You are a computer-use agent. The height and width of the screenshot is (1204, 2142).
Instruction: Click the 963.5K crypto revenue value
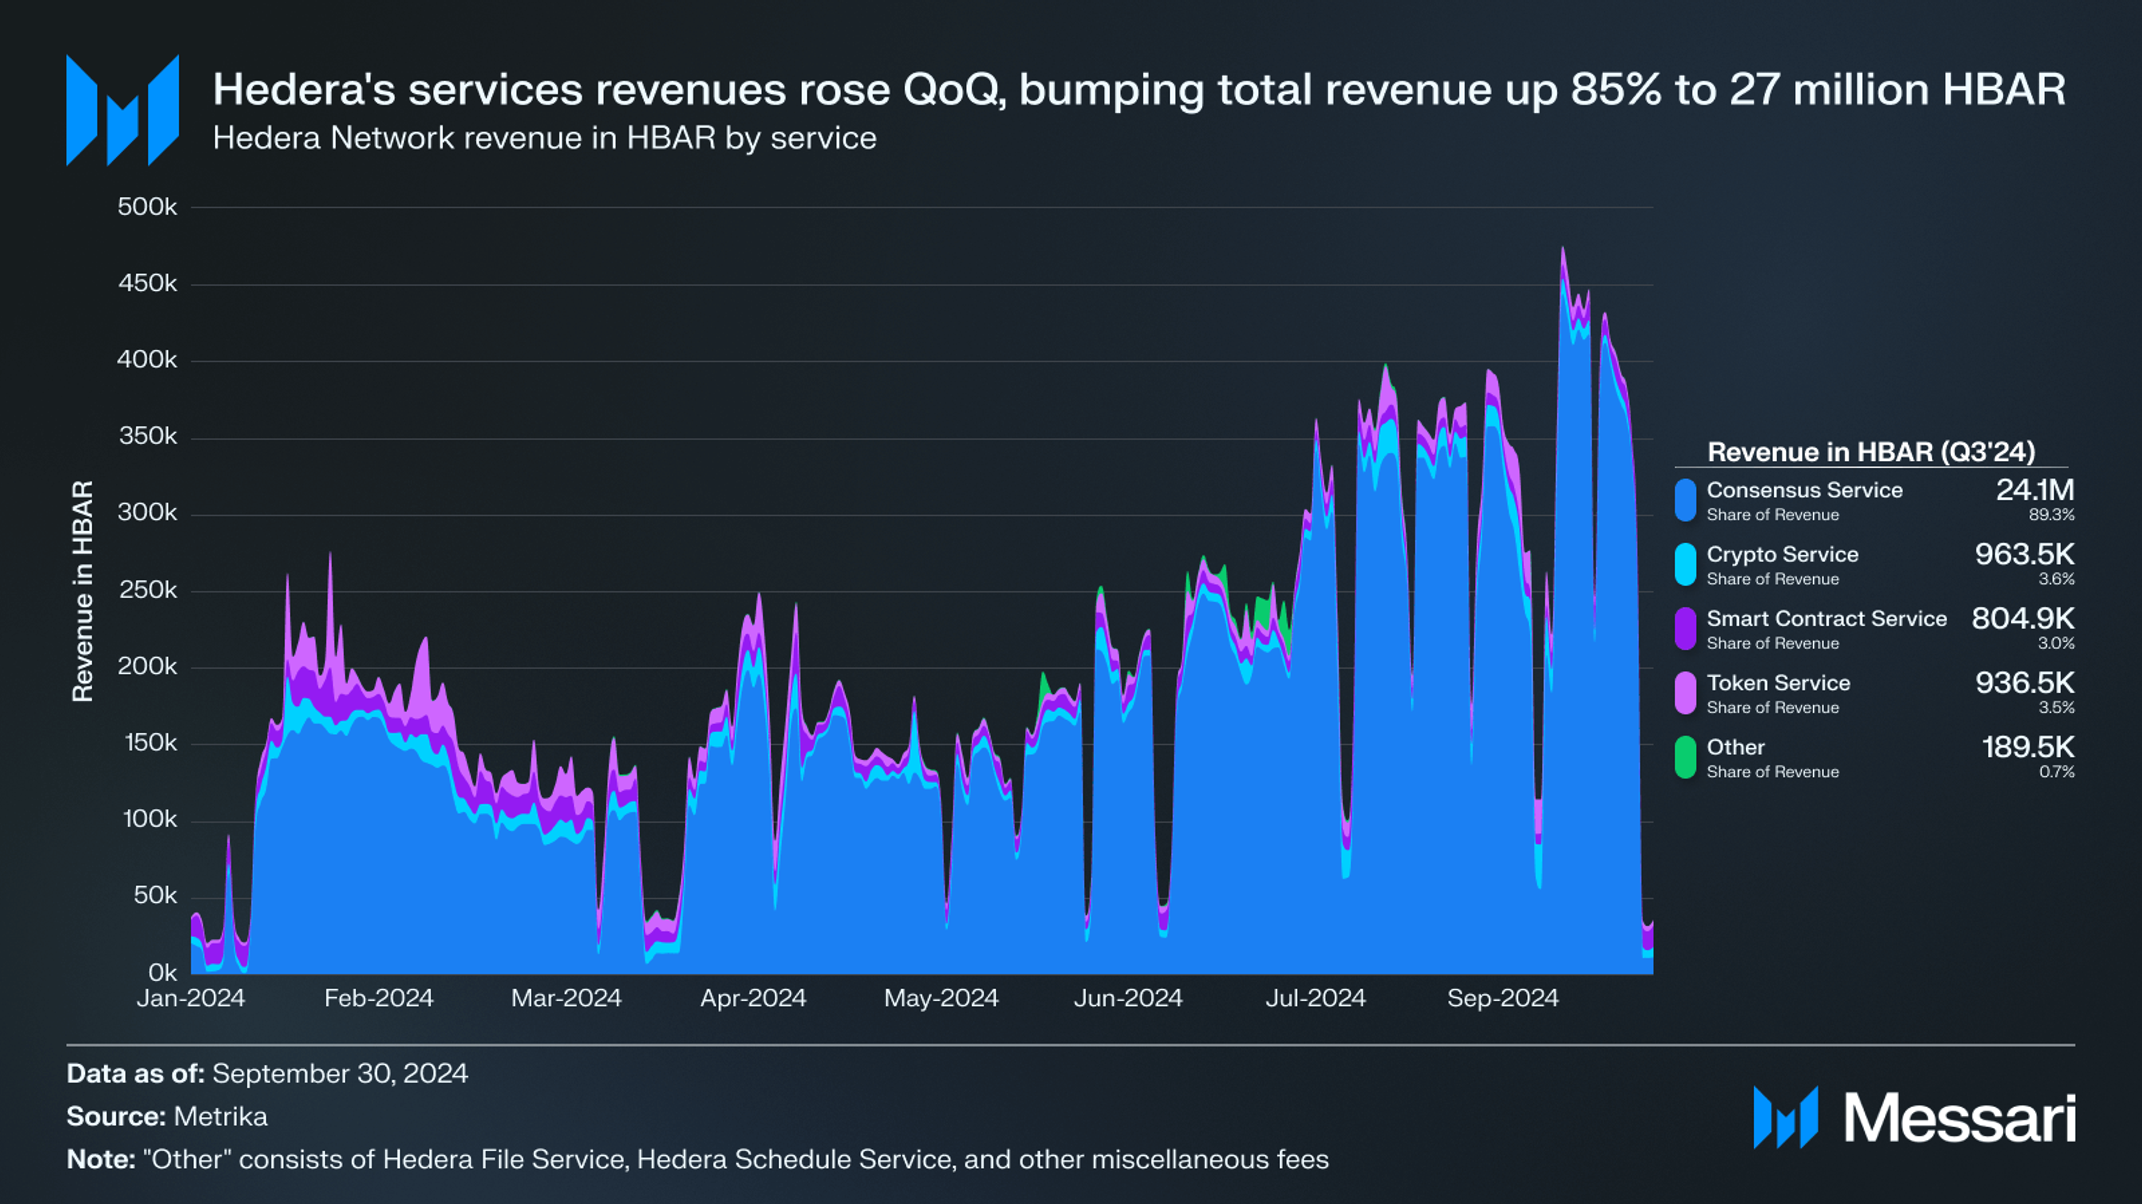tap(2024, 554)
